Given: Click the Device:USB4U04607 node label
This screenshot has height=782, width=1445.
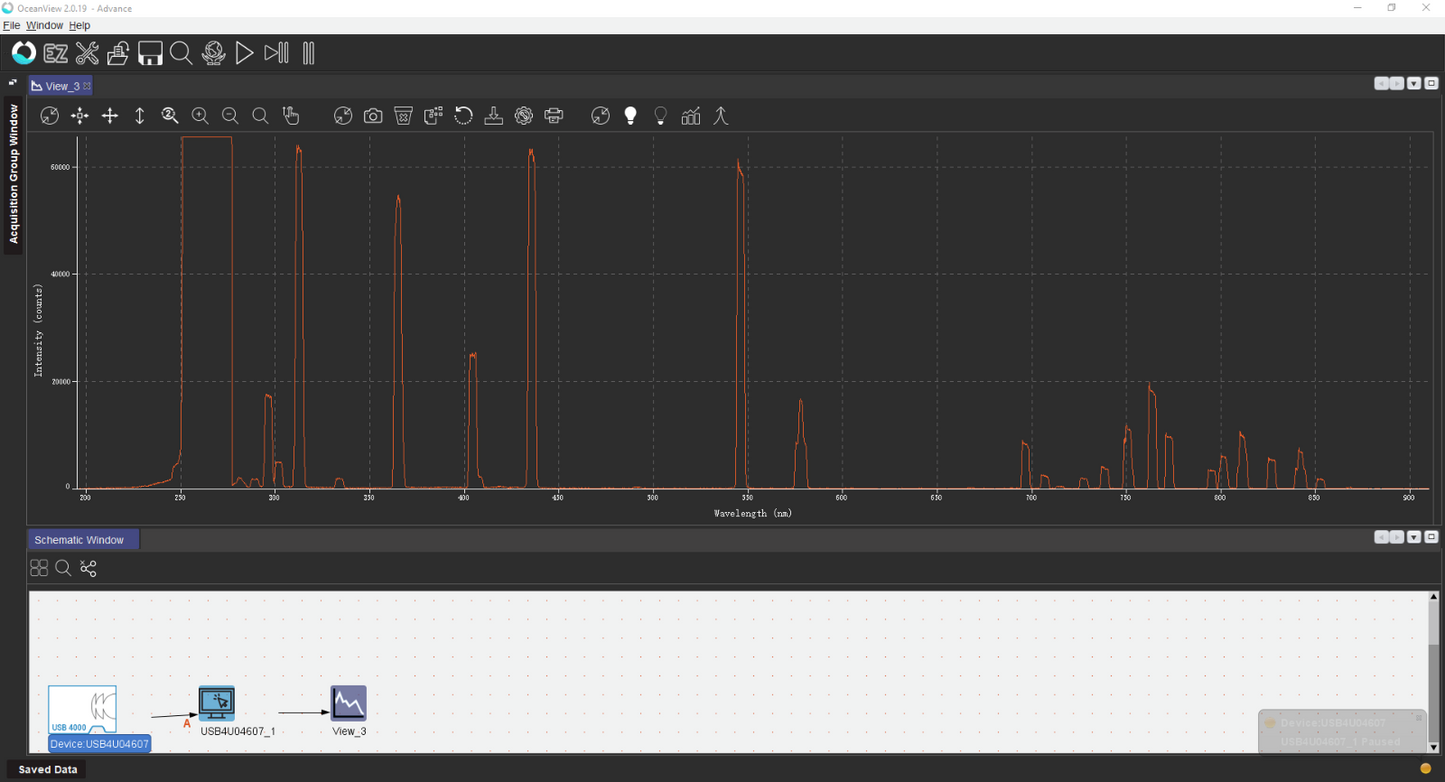Looking at the screenshot, I should click(x=100, y=744).
